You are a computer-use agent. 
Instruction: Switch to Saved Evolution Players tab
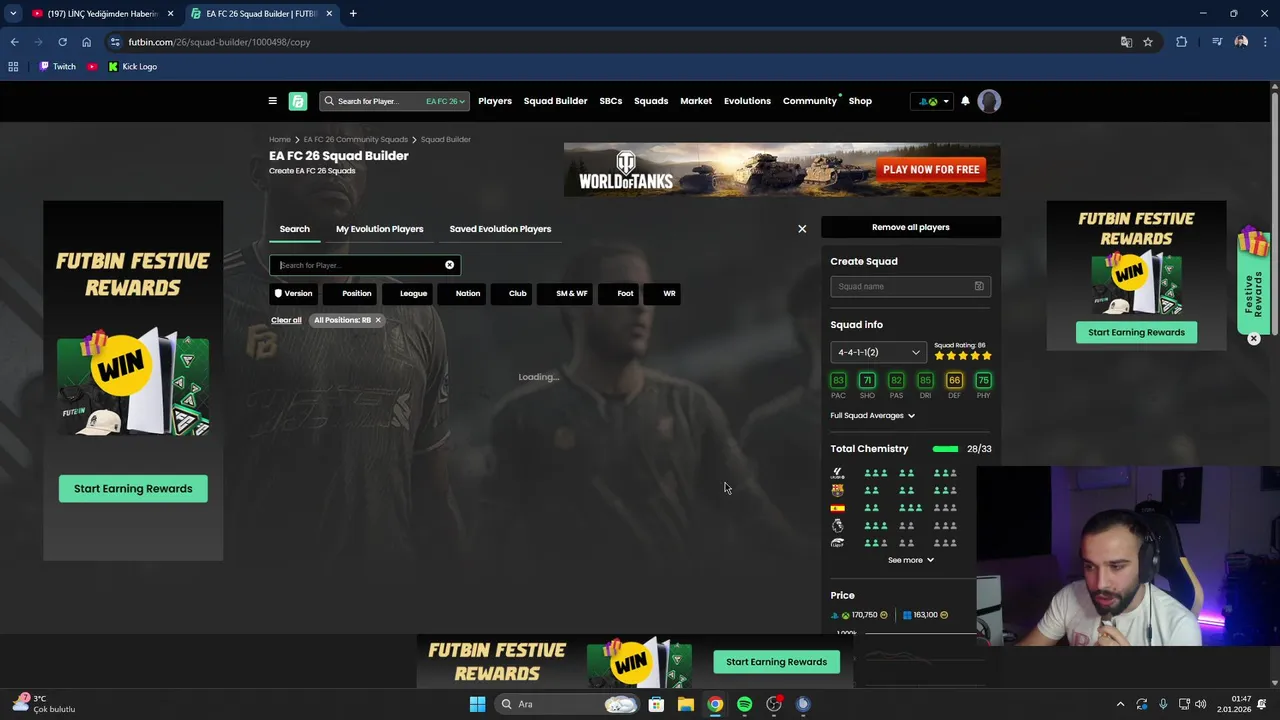[500, 229]
